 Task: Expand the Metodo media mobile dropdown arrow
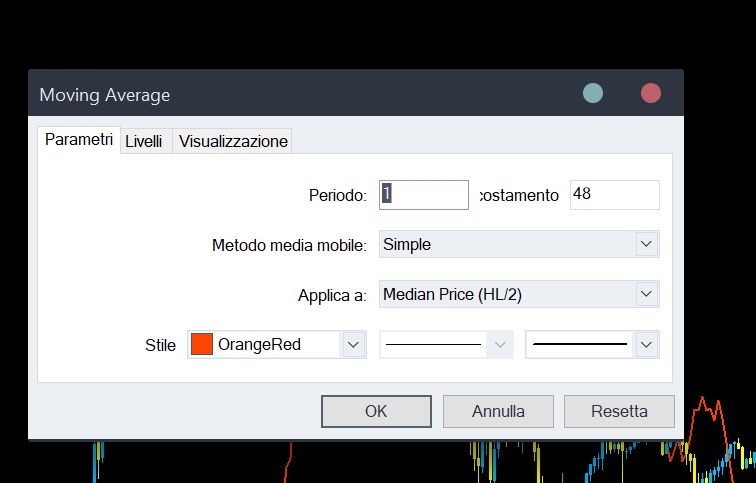647,244
